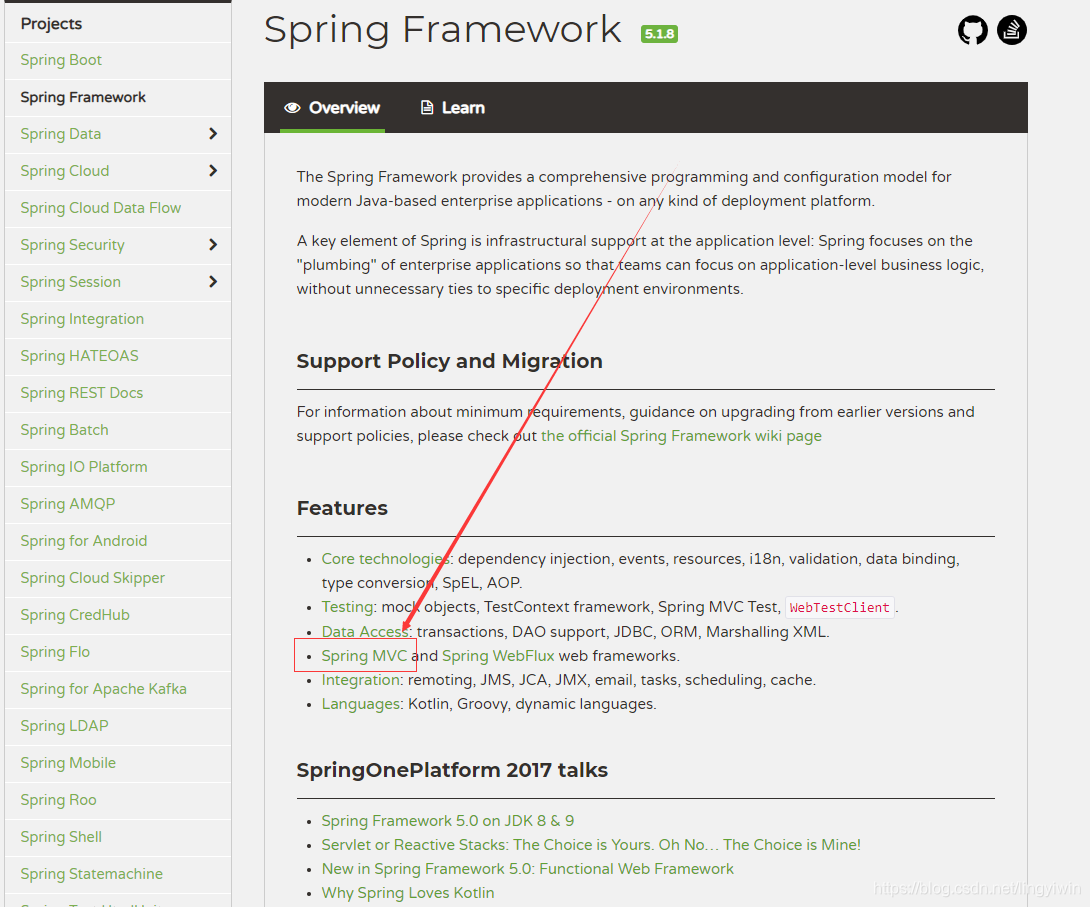This screenshot has width=1090, height=907.
Task: Open the official Spring Framework wiki page
Action: click(681, 436)
